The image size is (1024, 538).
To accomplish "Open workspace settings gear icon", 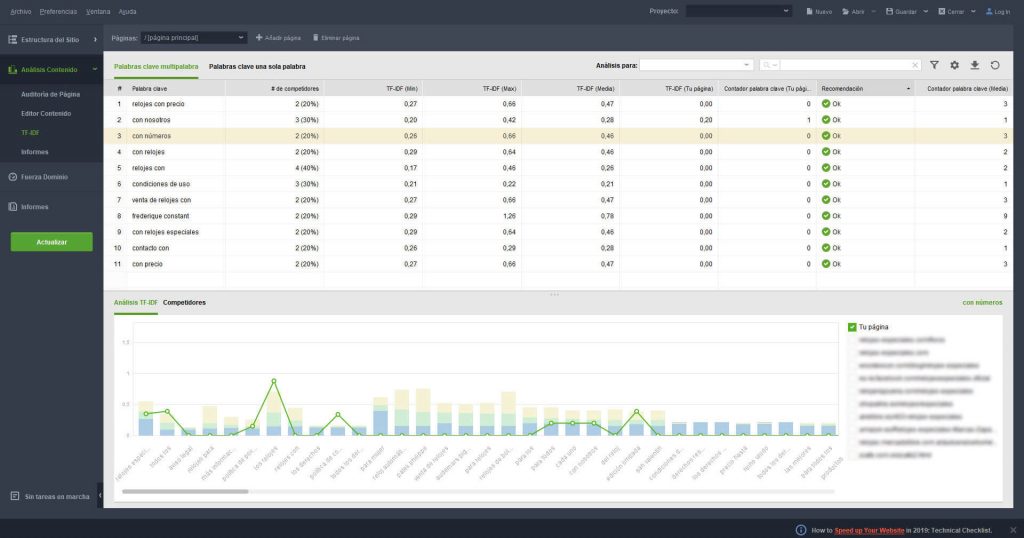I will 955,65.
